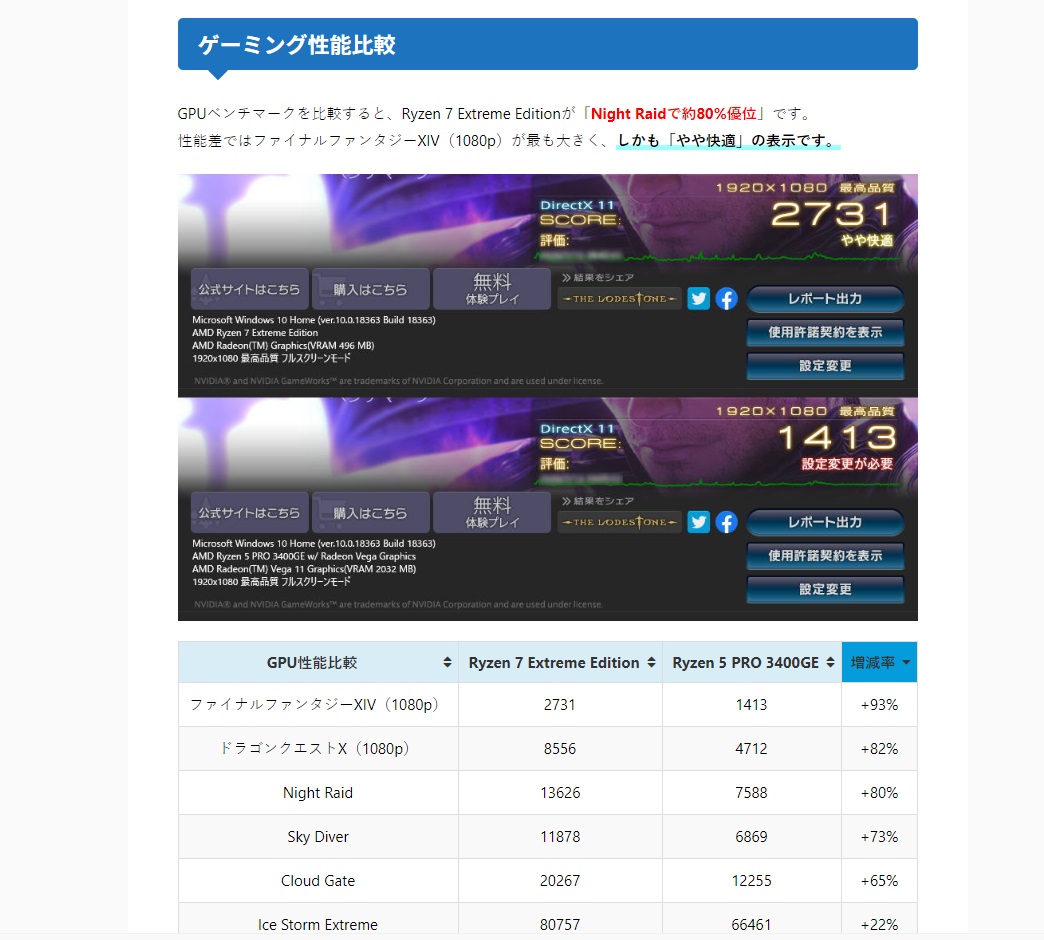The width and height of the screenshot is (1044, 940).
Task: Click the やや快適 rating in the benchmark
Action: pos(866,240)
